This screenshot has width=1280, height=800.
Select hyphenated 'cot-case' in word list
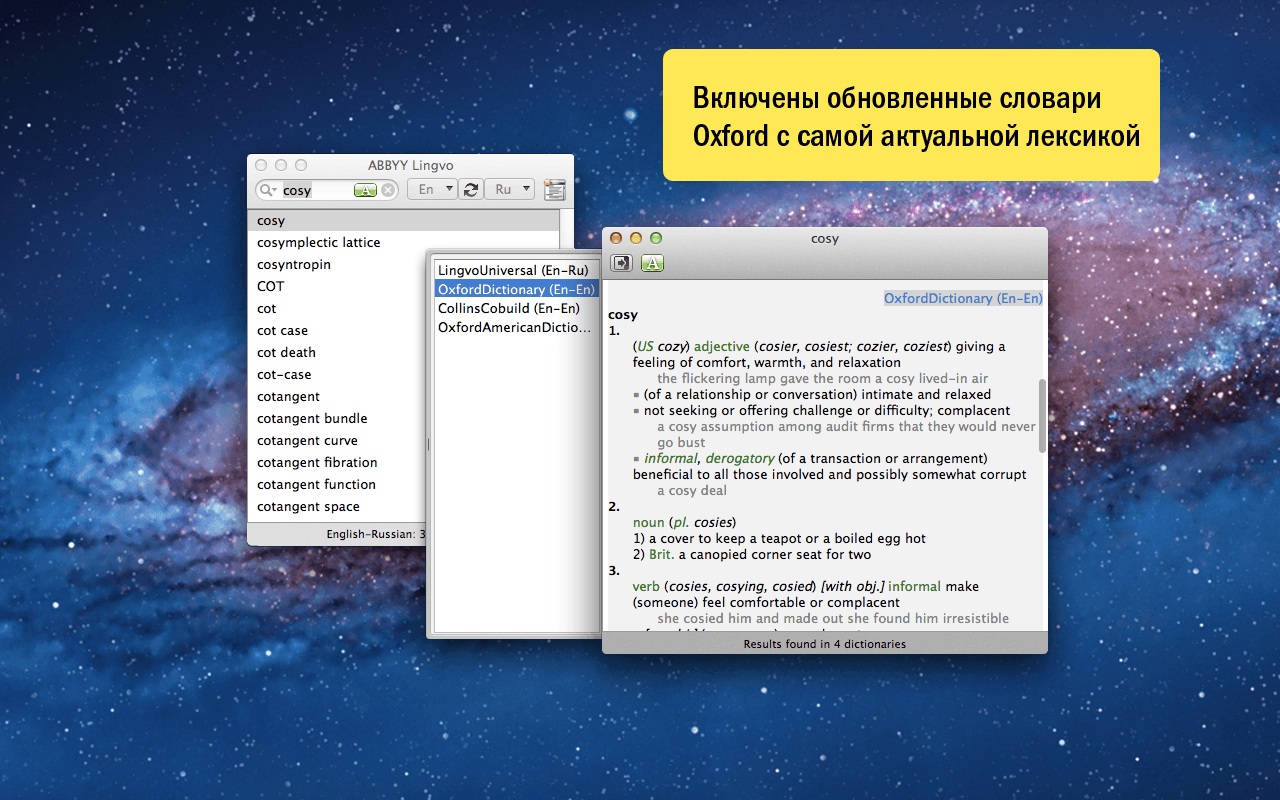click(337, 375)
